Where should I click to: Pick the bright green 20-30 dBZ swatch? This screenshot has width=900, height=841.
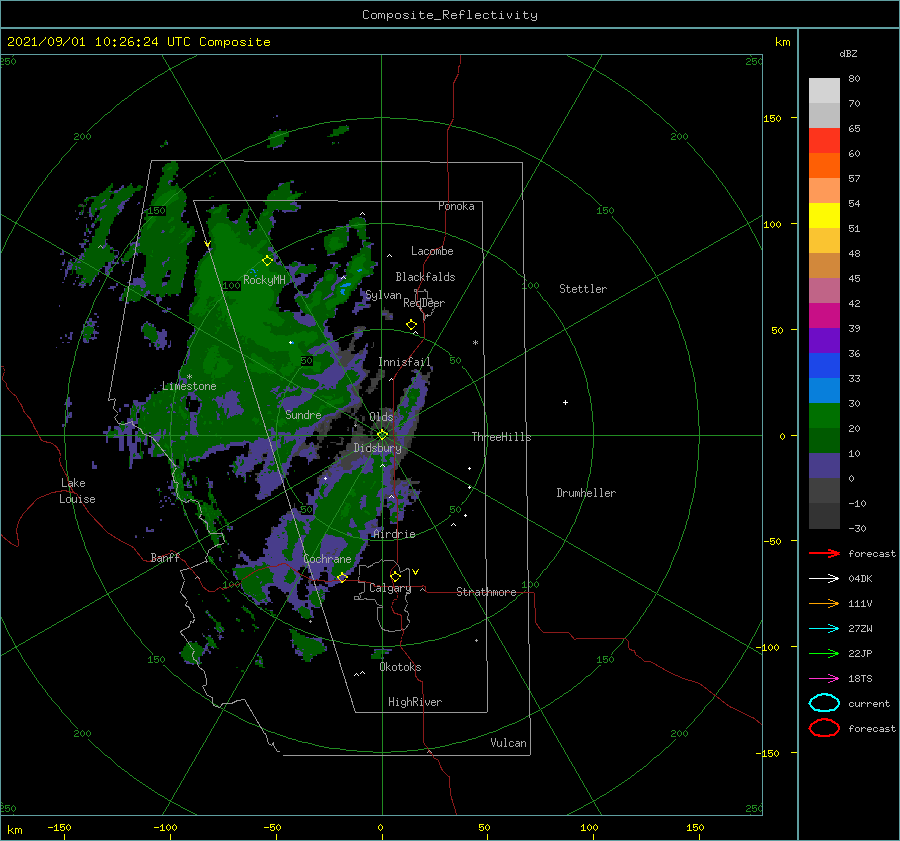824,416
